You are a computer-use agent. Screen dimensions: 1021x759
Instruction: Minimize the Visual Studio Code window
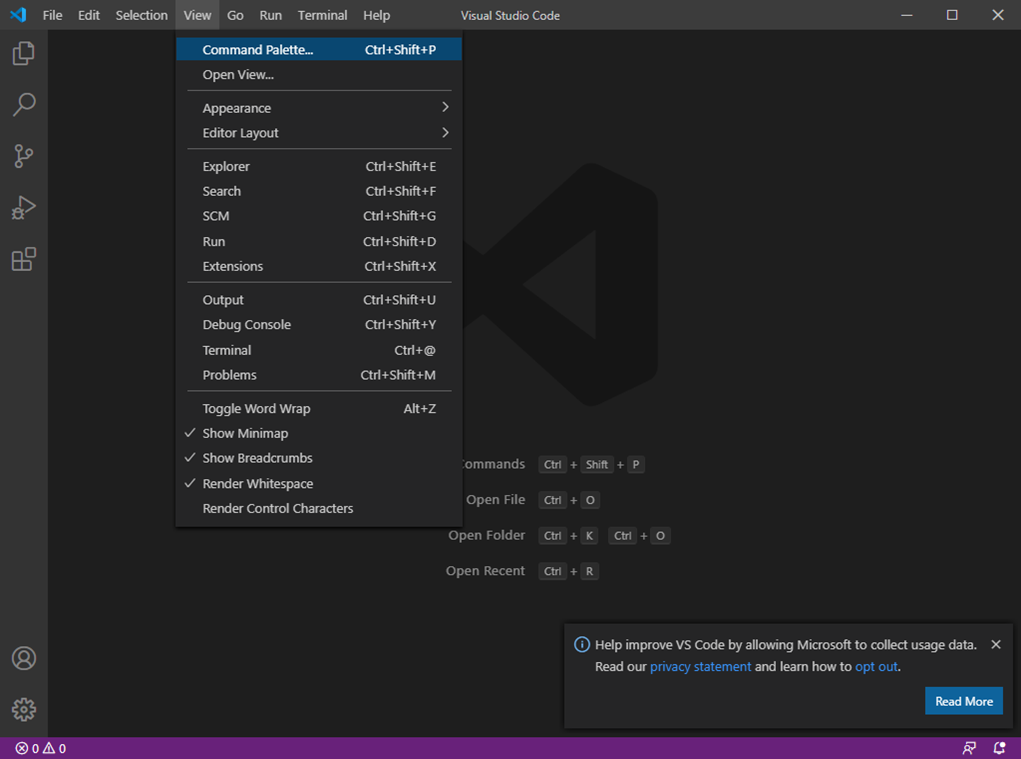click(x=906, y=15)
